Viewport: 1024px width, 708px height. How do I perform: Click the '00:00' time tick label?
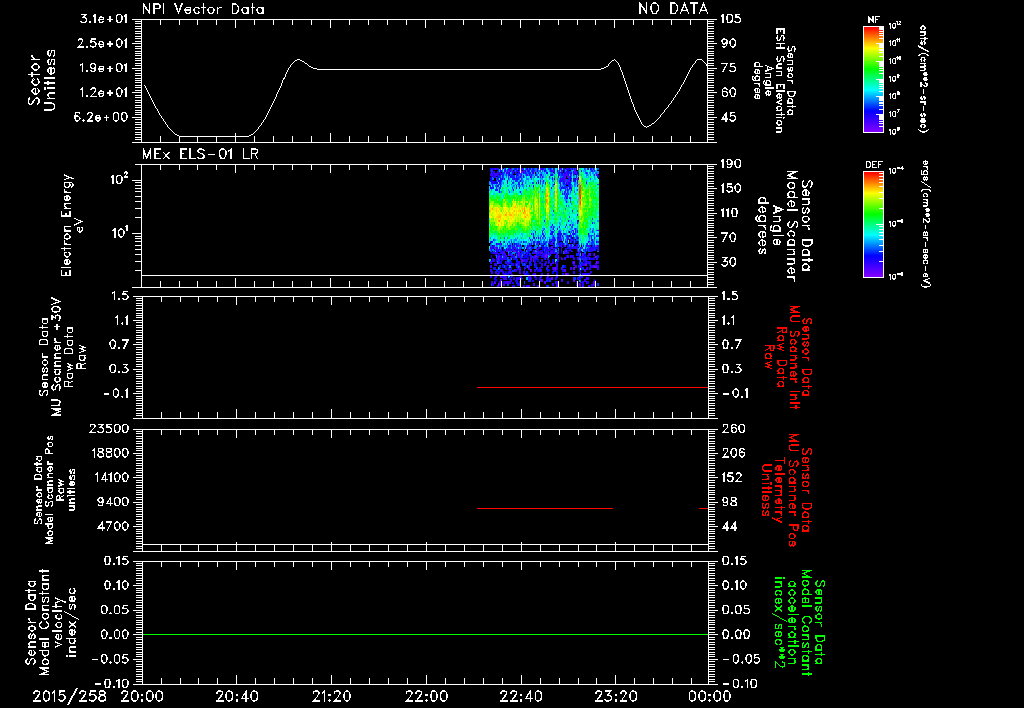click(x=710, y=696)
